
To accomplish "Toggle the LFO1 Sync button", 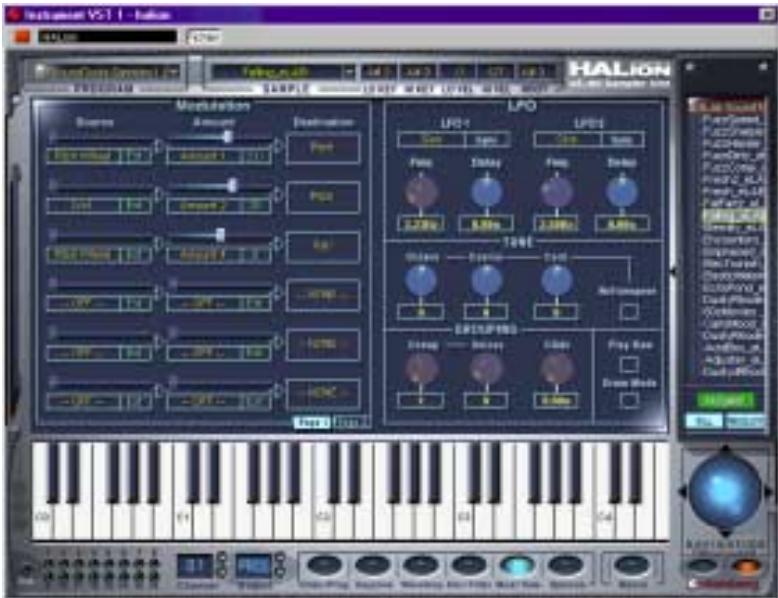I will [x=487, y=140].
